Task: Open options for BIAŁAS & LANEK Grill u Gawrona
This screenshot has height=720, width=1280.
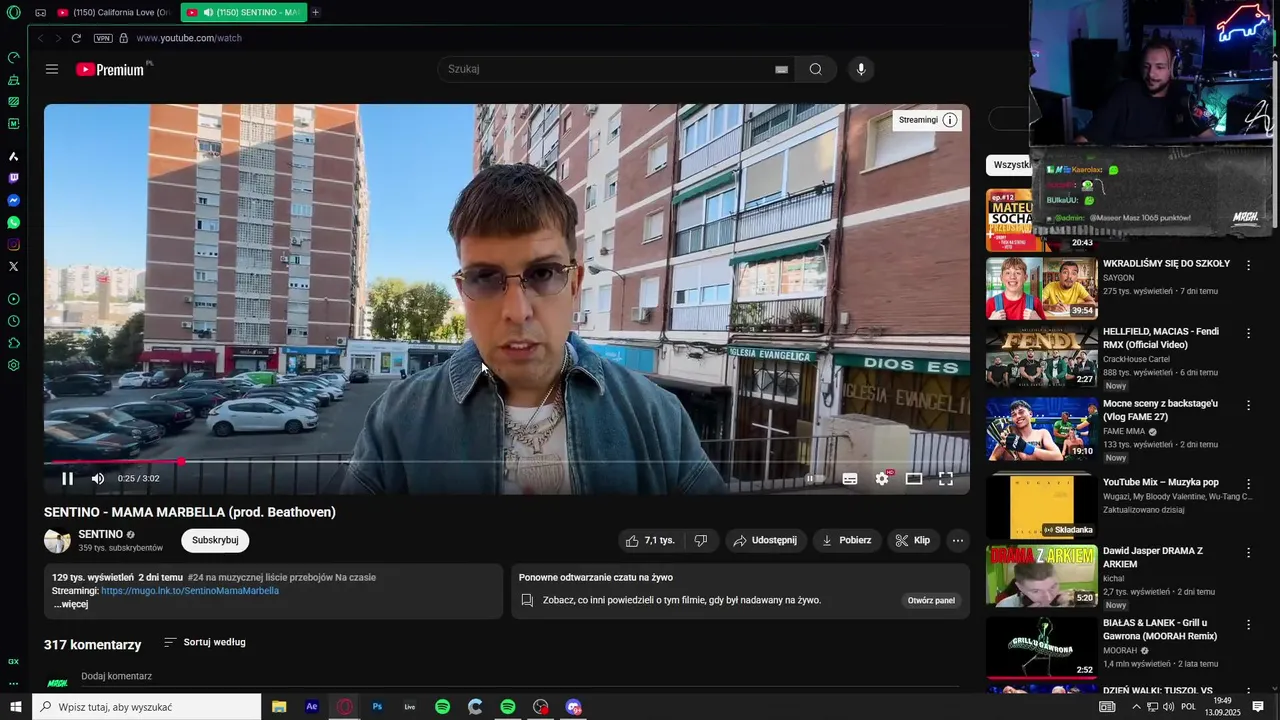Action: tap(1248, 625)
